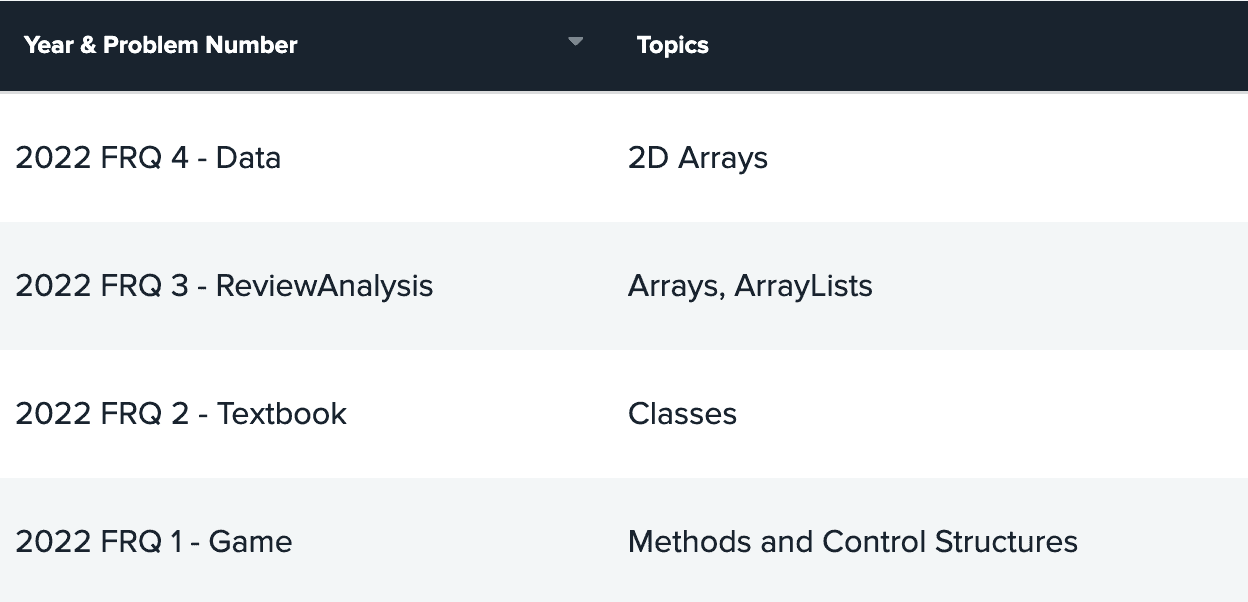Open the 2022 FRQ 1 - Game problem
This screenshot has width=1248, height=602.
click(154, 542)
